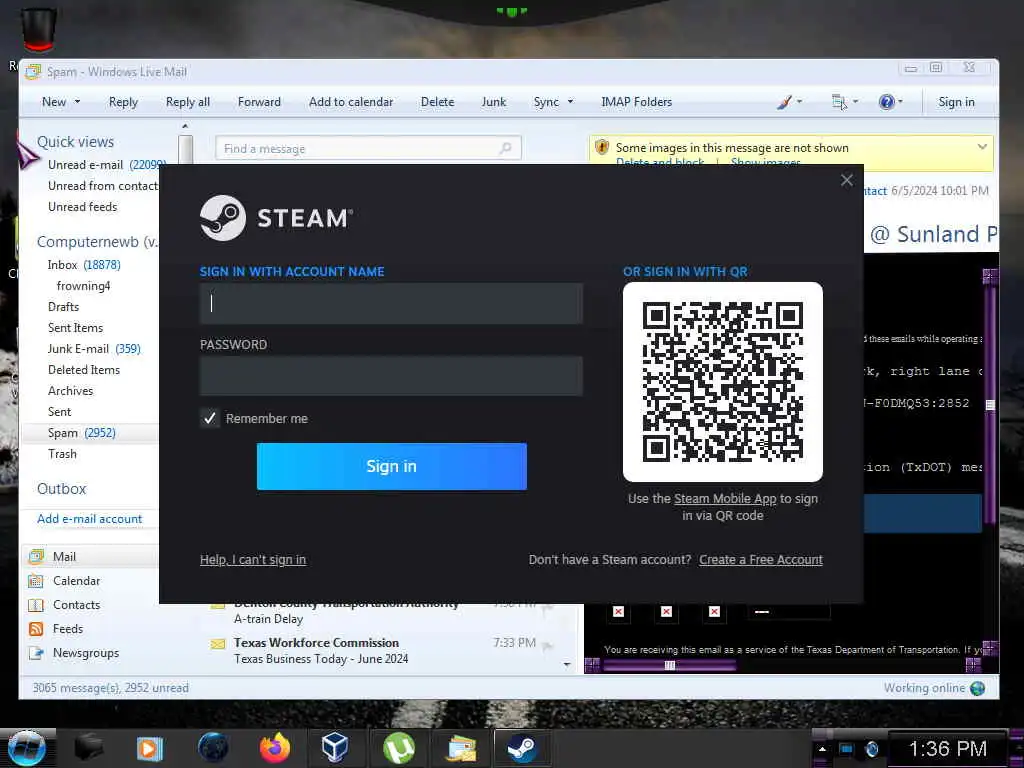Expand the New button dropdown arrow
This screenshot has height=768, width=1024.
click(x=78, y=102)
